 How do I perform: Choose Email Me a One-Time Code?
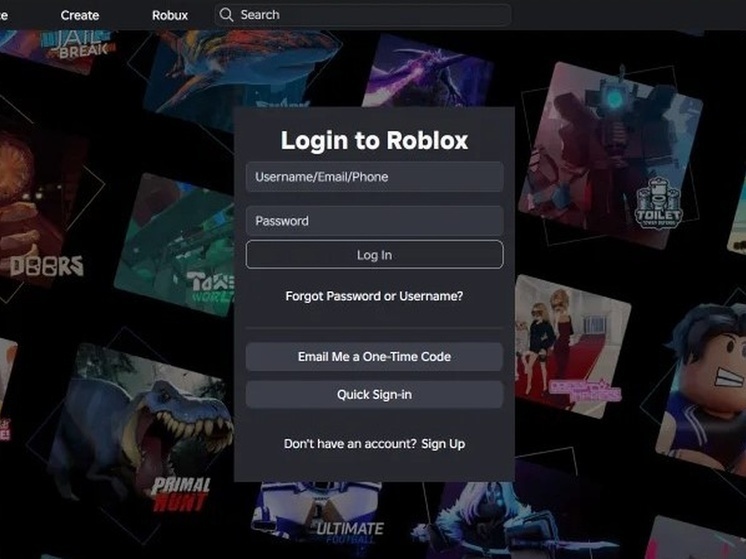[374, 357]
